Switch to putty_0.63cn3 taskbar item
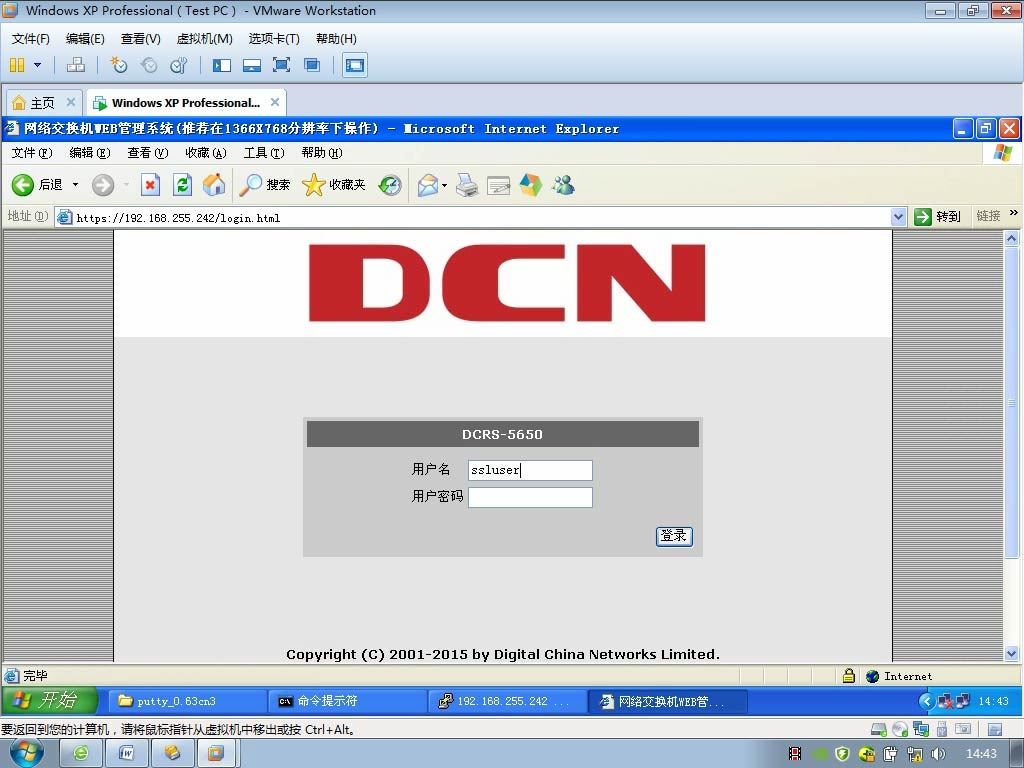 (187, 701)
